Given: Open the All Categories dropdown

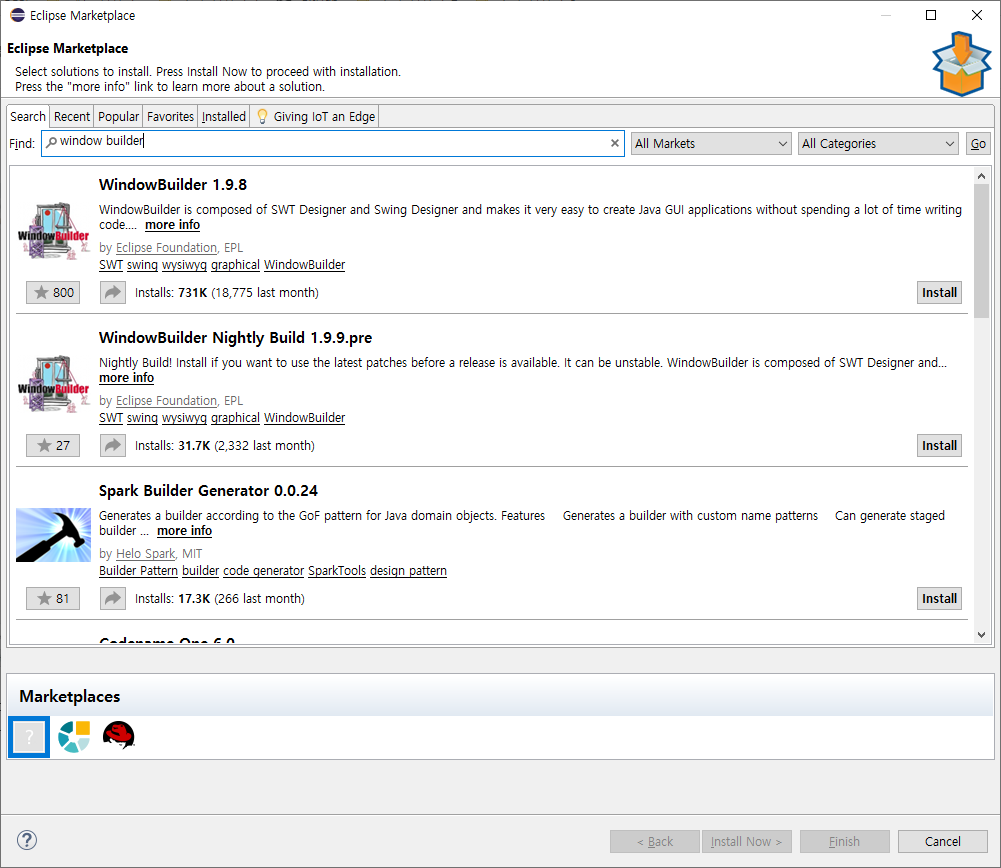Looking at the screenshot, I should [x=878, y=144].
